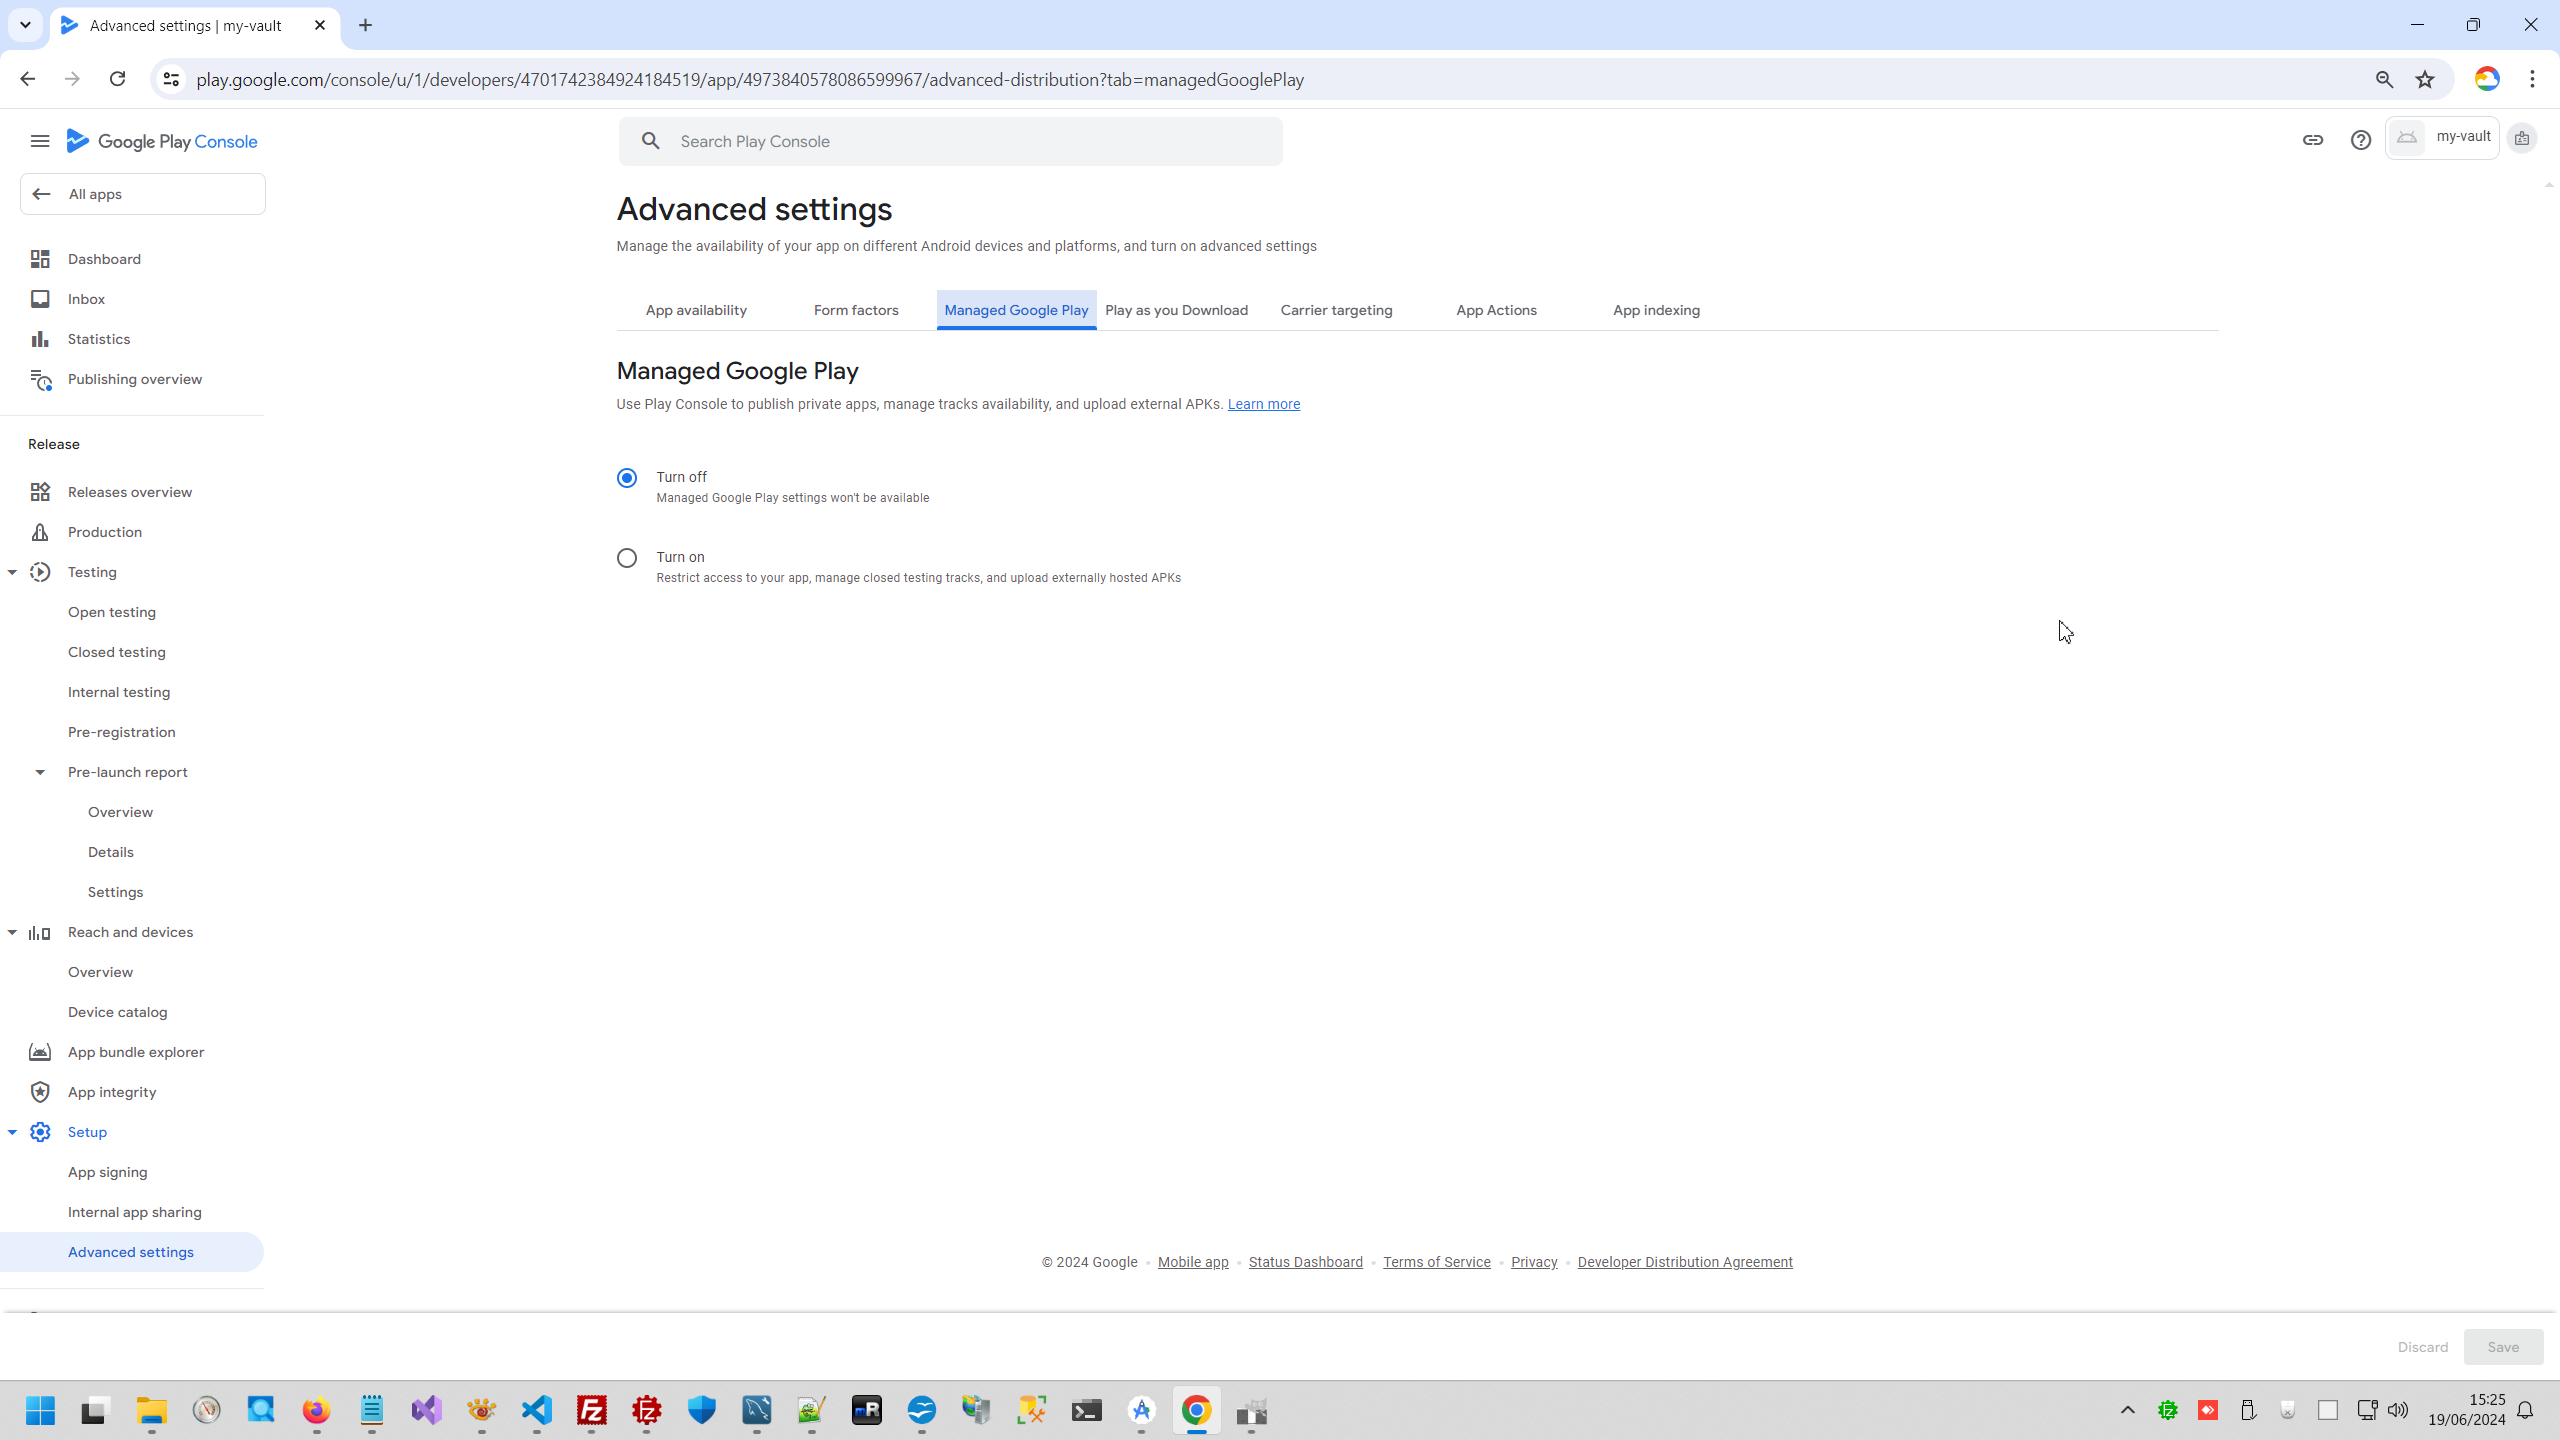Switch to the Form factors tab
The image size is (2560, 1440).
pyautogui.click(x=856, y=310)
